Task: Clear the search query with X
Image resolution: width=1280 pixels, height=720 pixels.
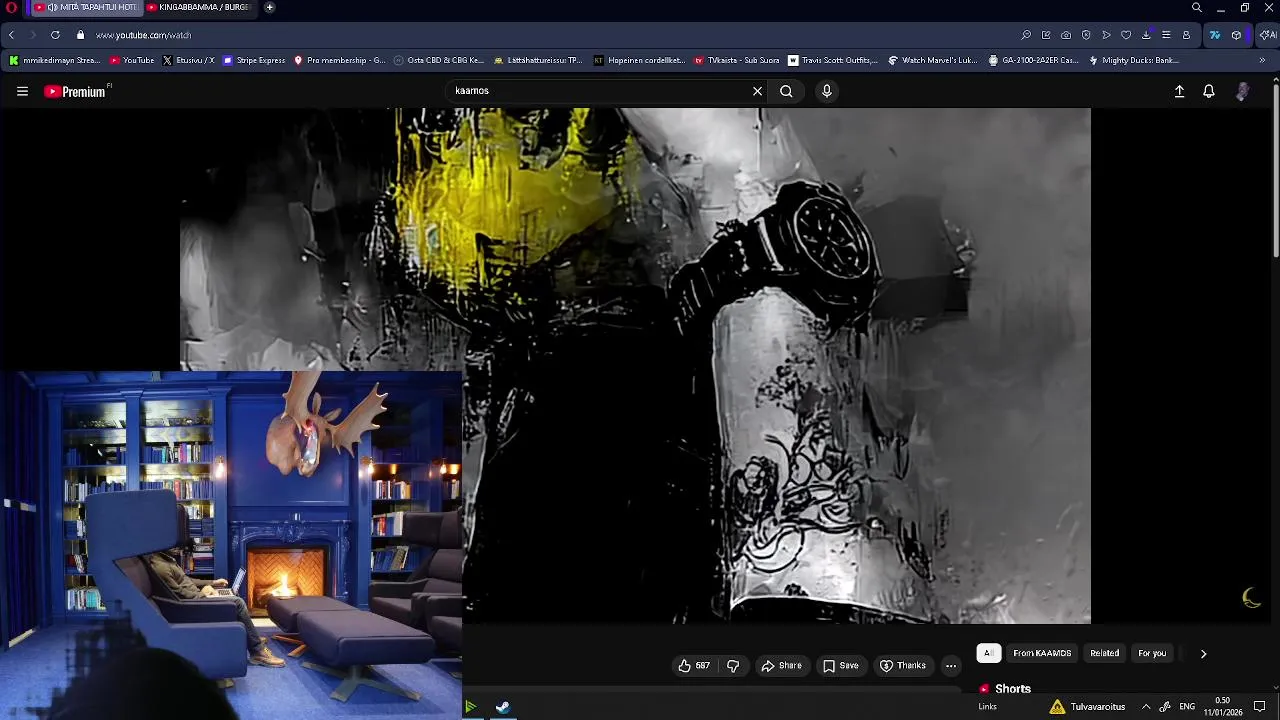Action: [x=757, y=91]
